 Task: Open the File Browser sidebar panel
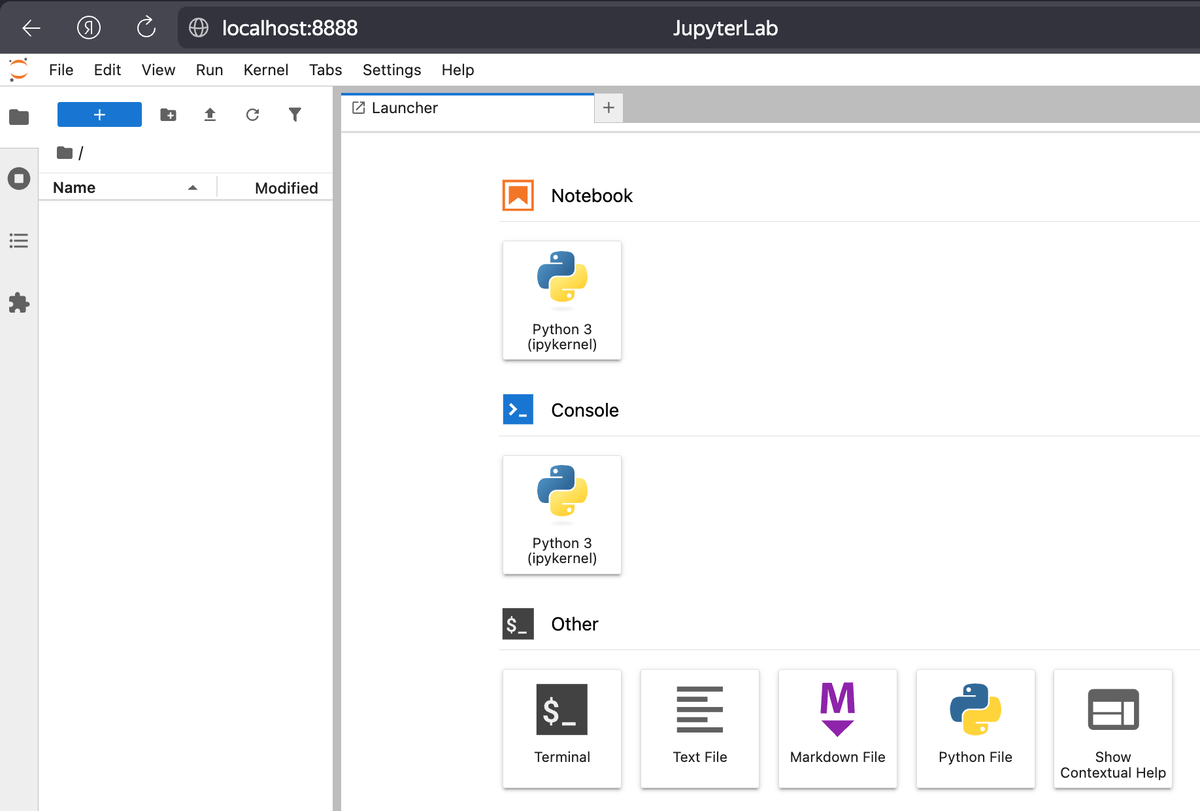[x=19, y=117]
